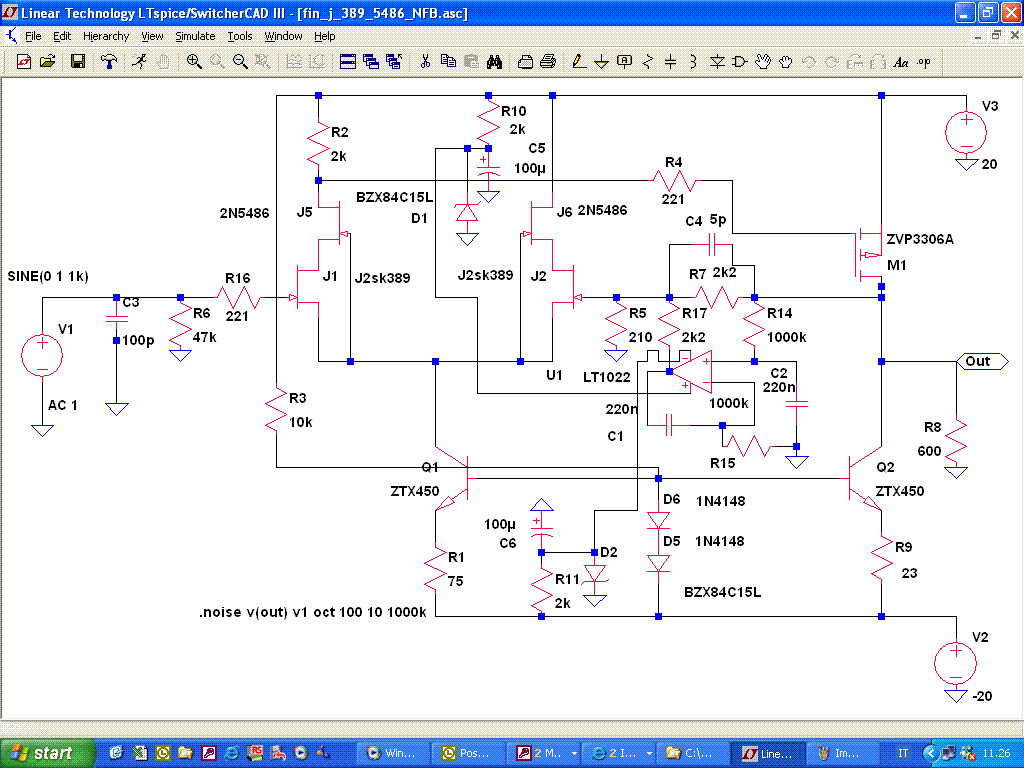Click the Copy toolbar icon
1024x768 pixels.
click(x=448, y=61)
